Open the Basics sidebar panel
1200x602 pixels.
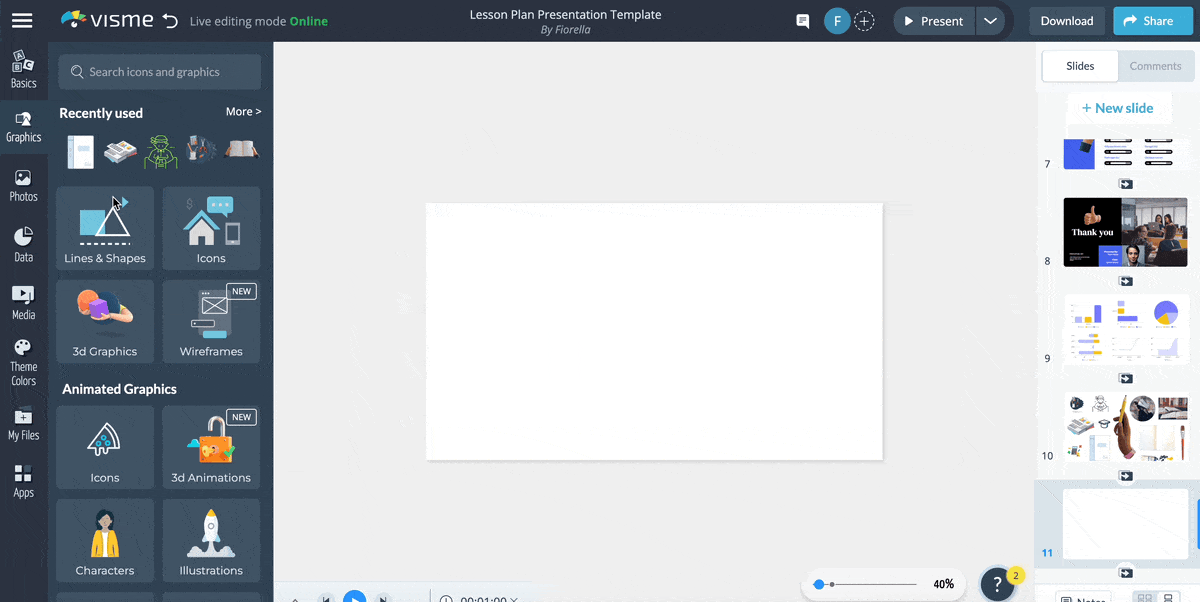point(23,69)
